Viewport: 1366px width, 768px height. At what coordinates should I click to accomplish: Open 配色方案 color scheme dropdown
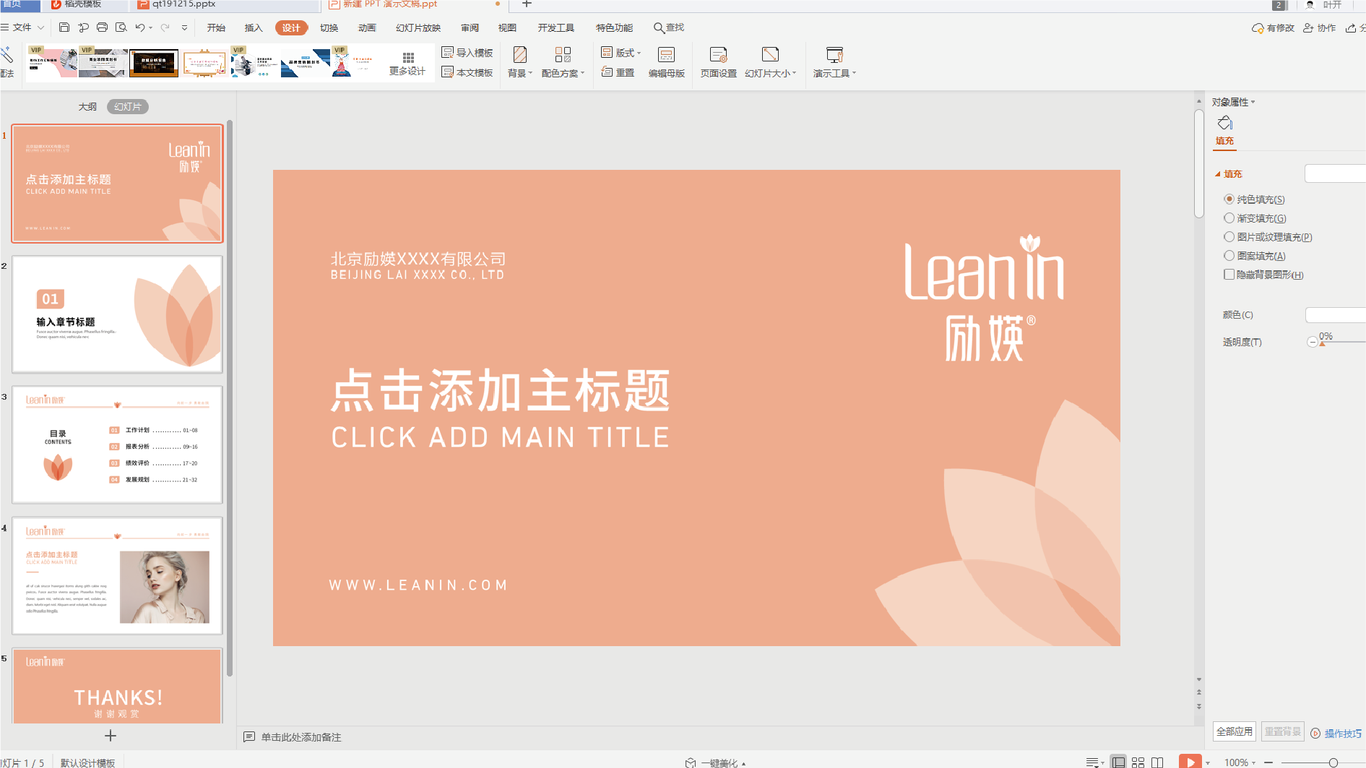click(563, 62)
